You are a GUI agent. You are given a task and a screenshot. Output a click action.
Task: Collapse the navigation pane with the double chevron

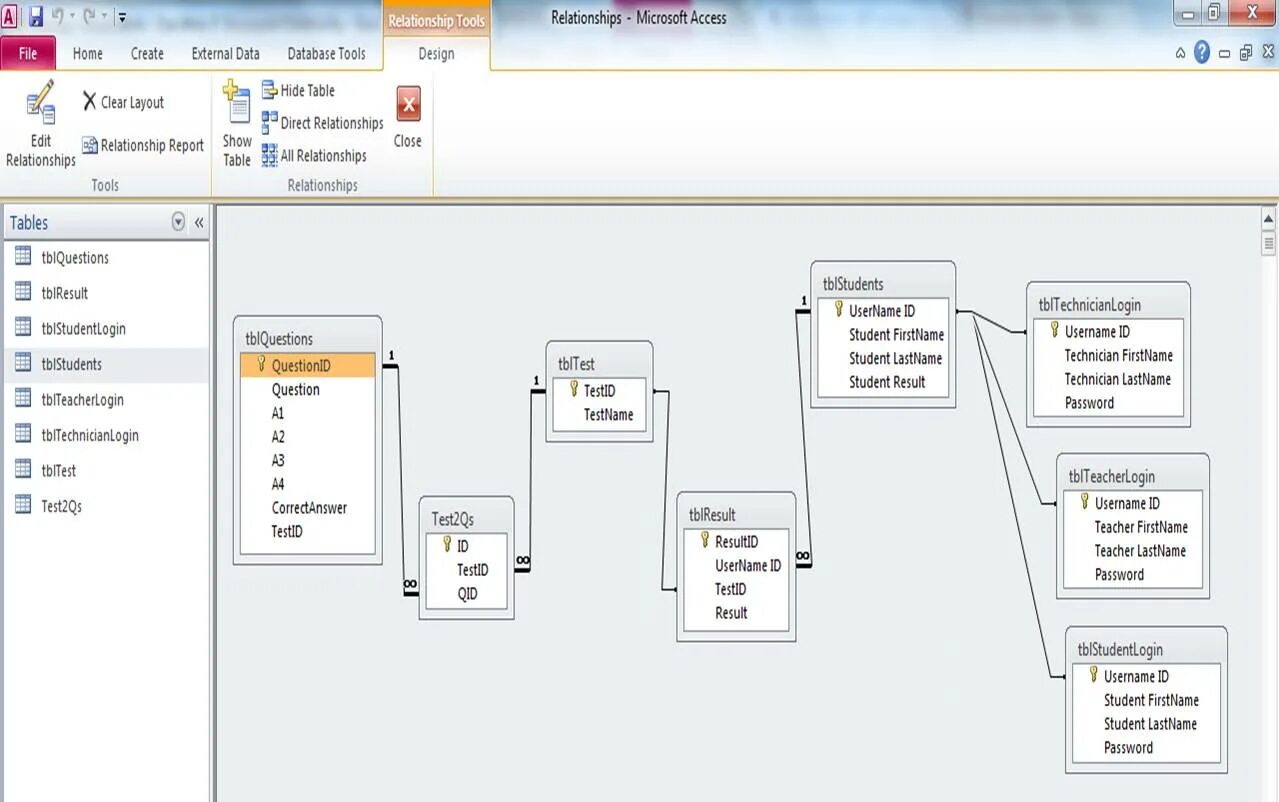click(199, 223)
